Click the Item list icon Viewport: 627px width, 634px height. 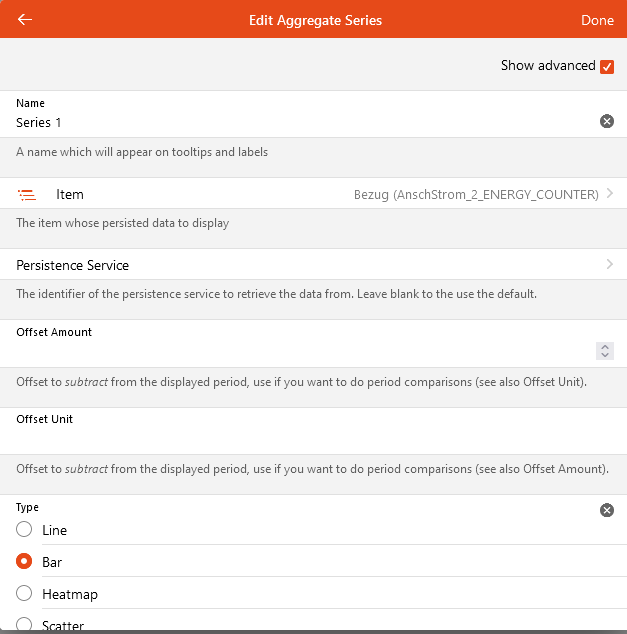[27, 194]
